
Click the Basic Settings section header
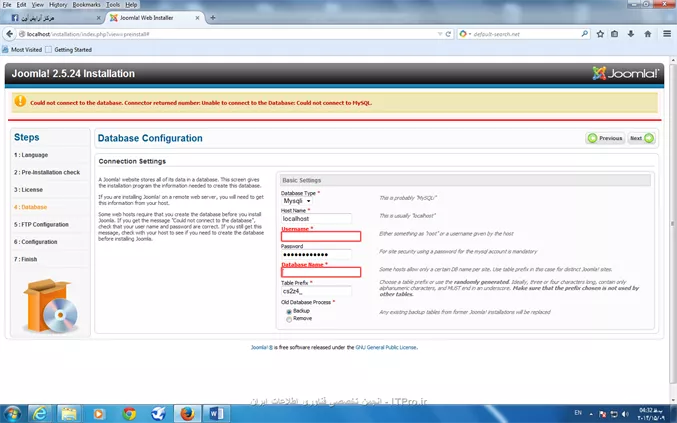(465, 180)
